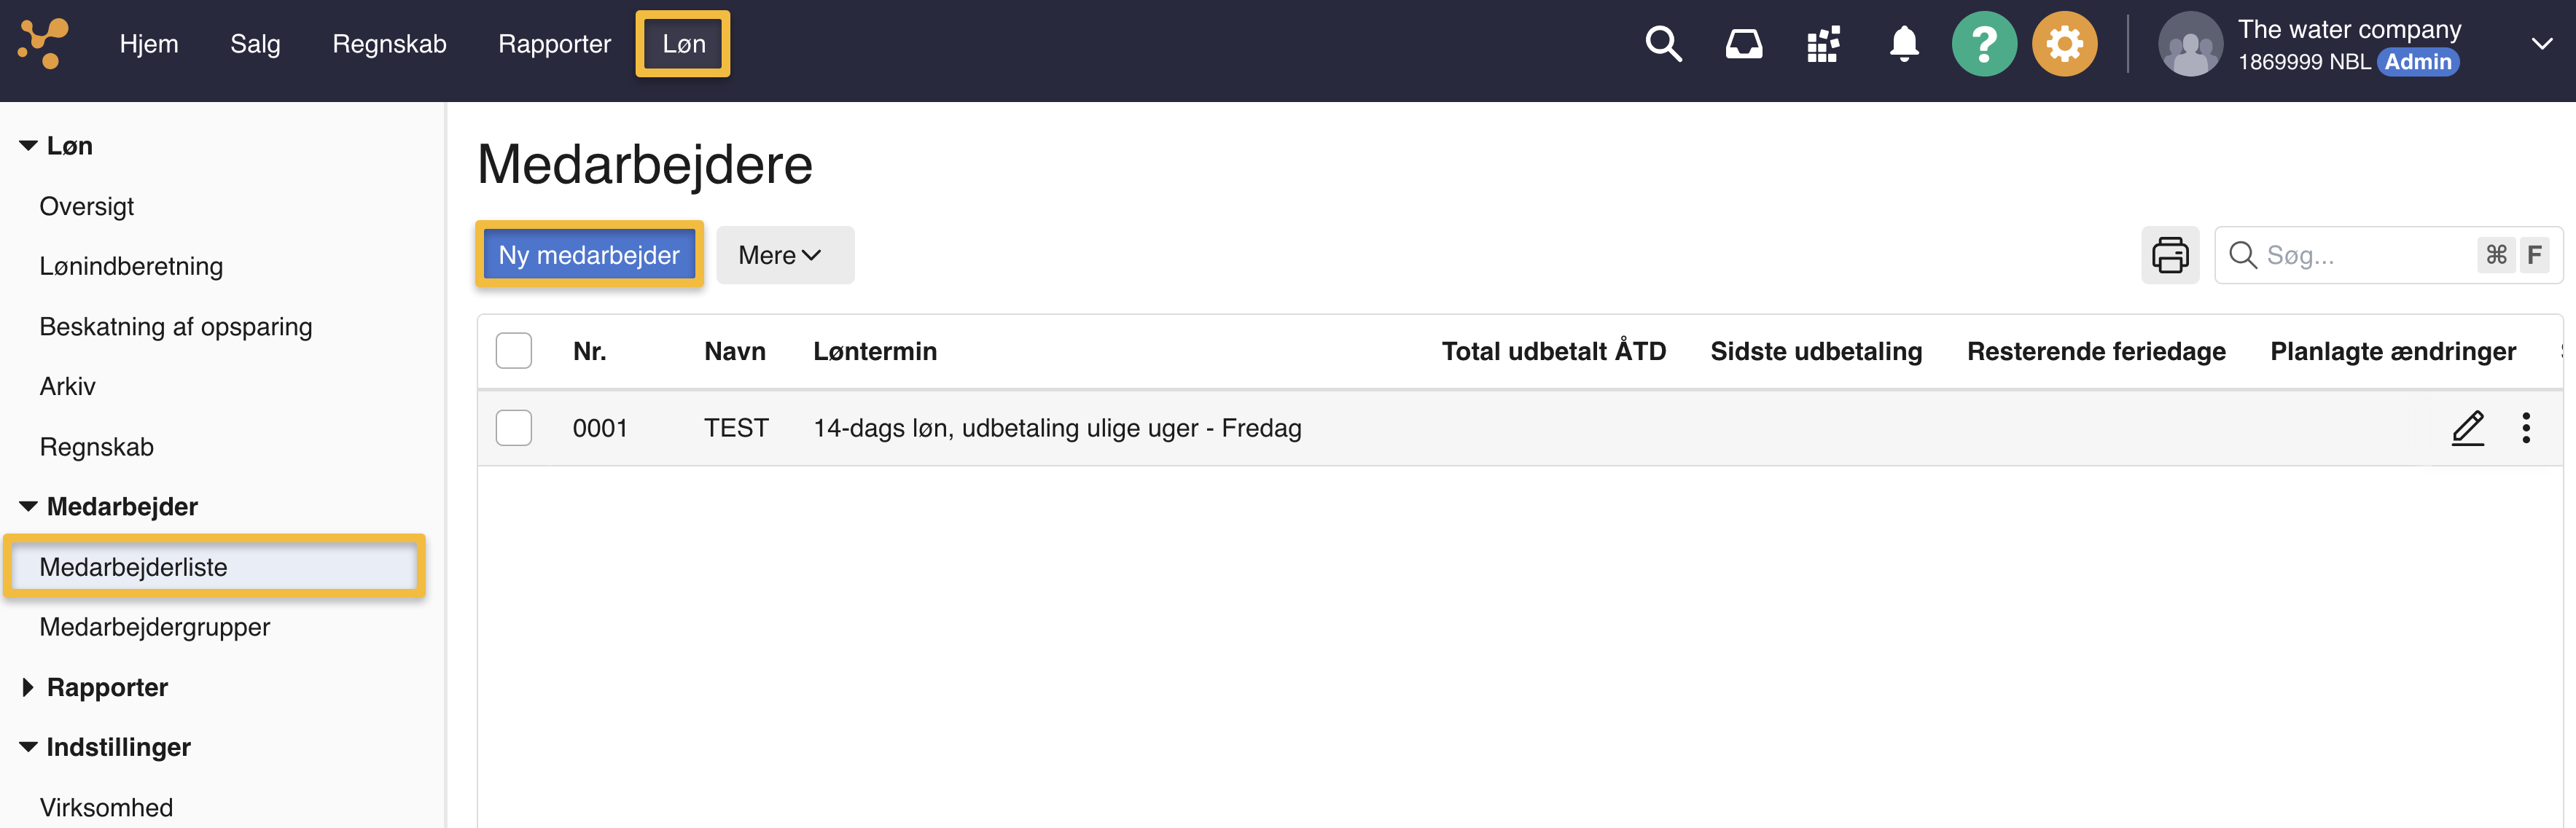The image size is (2576, 828).
Task: Open the inbox tray icon
Action: [x=1744, y=44]
